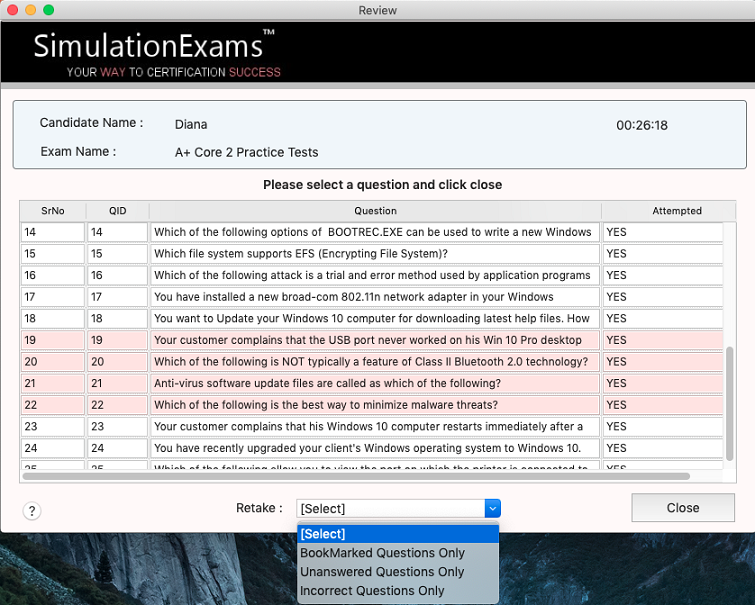Image resolution: width=755 pixels, height=605 pixels.
Task: Click exam name A+ Core 2 Practice Tests
Action: (246, 152)
